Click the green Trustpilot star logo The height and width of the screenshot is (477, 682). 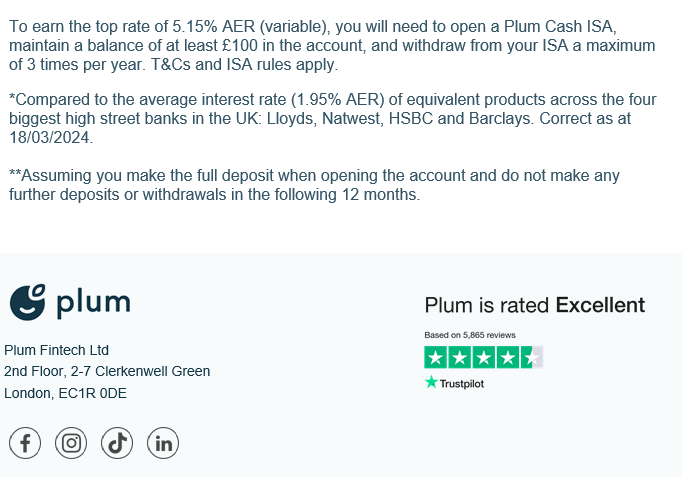tap(431, 382)
